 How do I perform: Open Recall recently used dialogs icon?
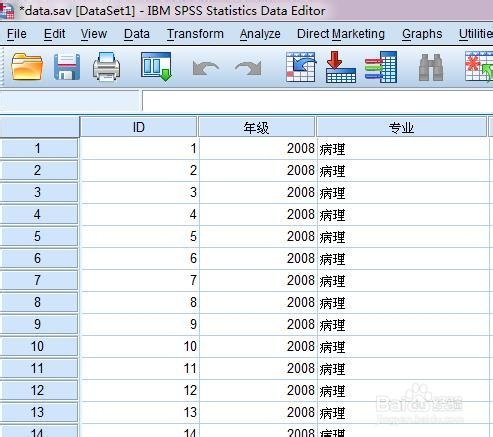click(x=156, y=67)
